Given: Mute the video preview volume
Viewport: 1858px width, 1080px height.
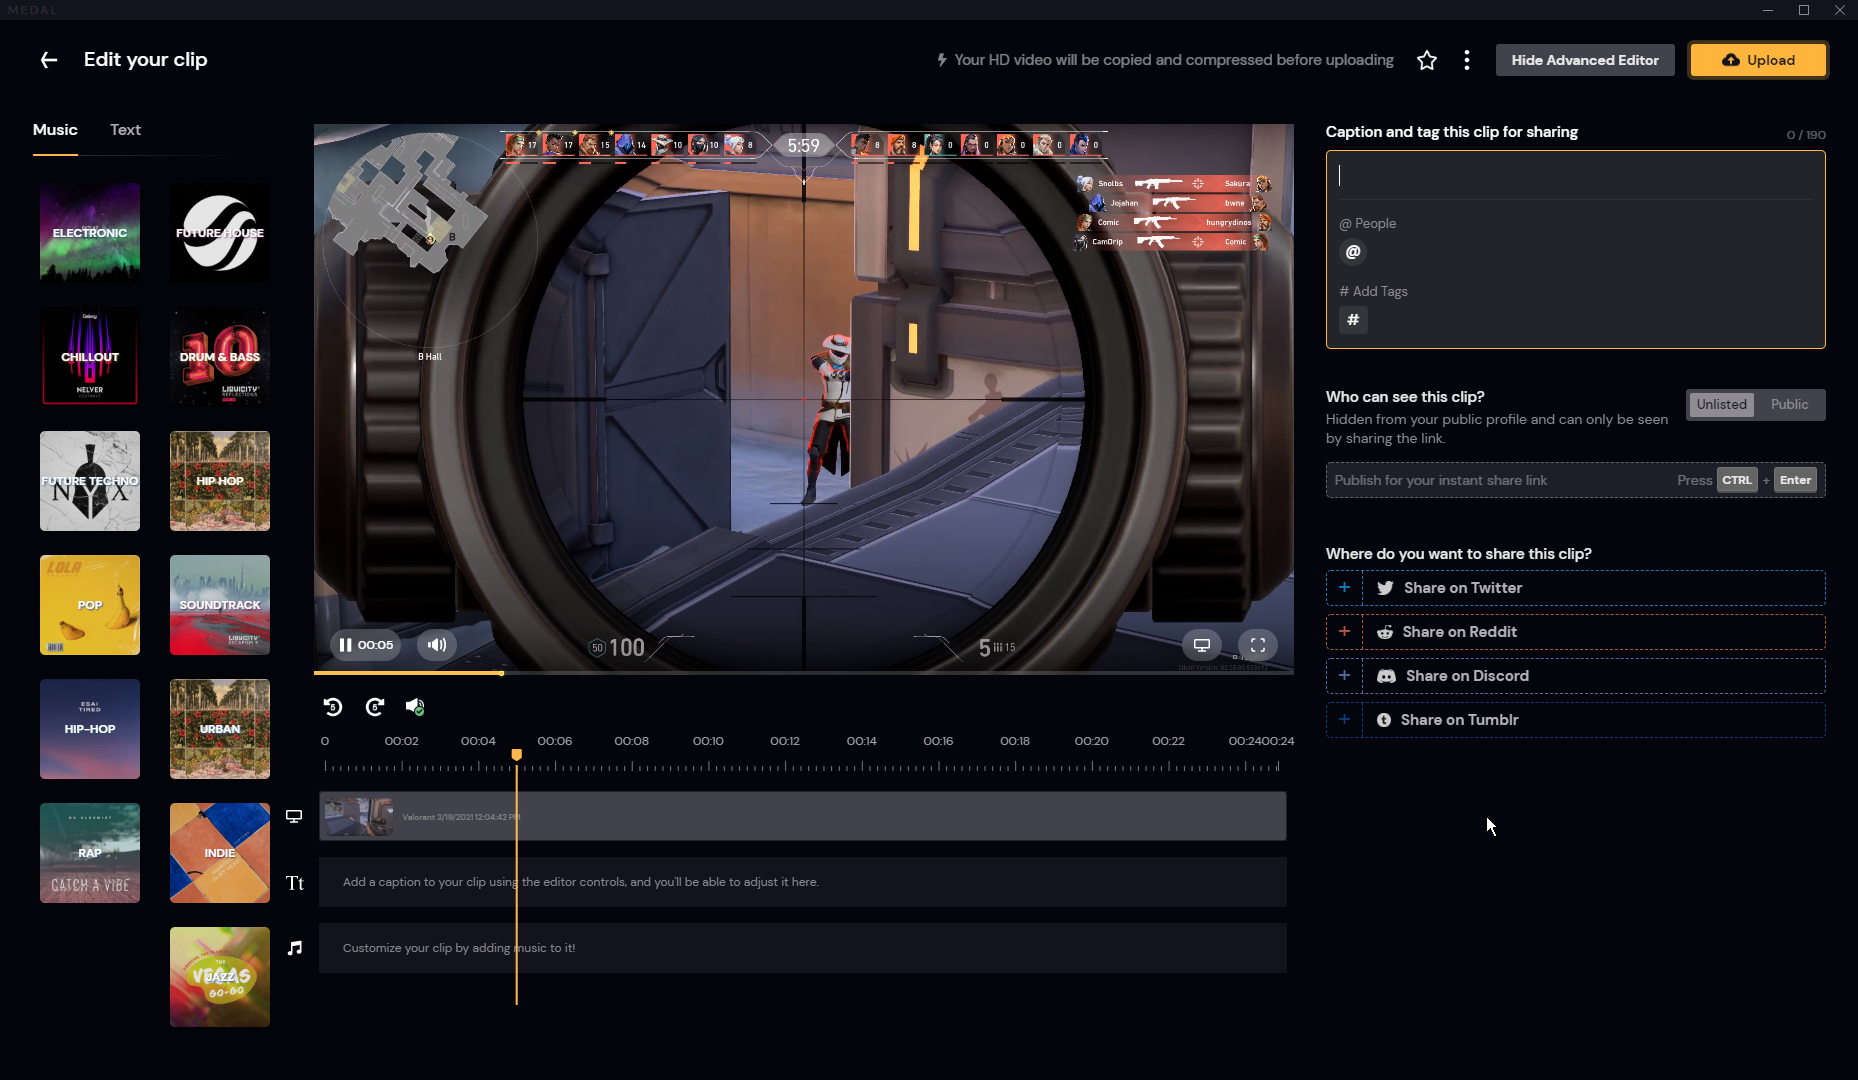Looking at the screenshot, I should point(437,645).
